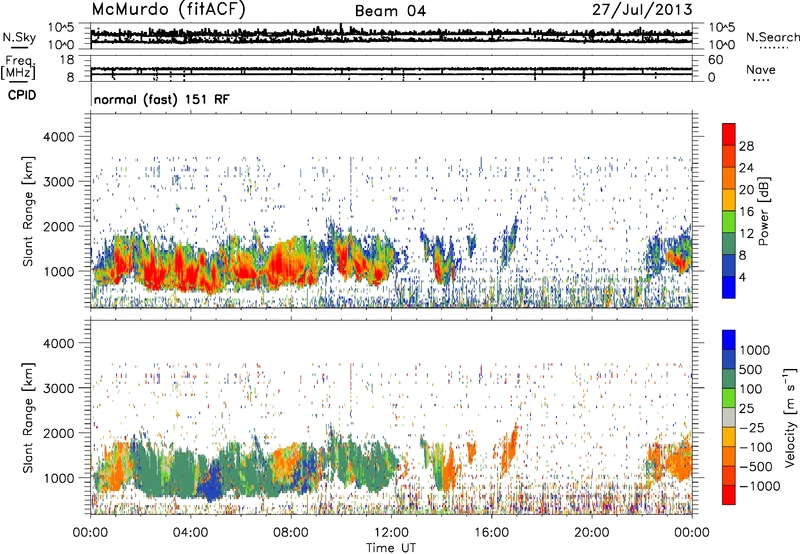The width and height of the screenshot is (800, 554).
Task: Click the '60' Nave axis tick label
Action: (715, 60)
